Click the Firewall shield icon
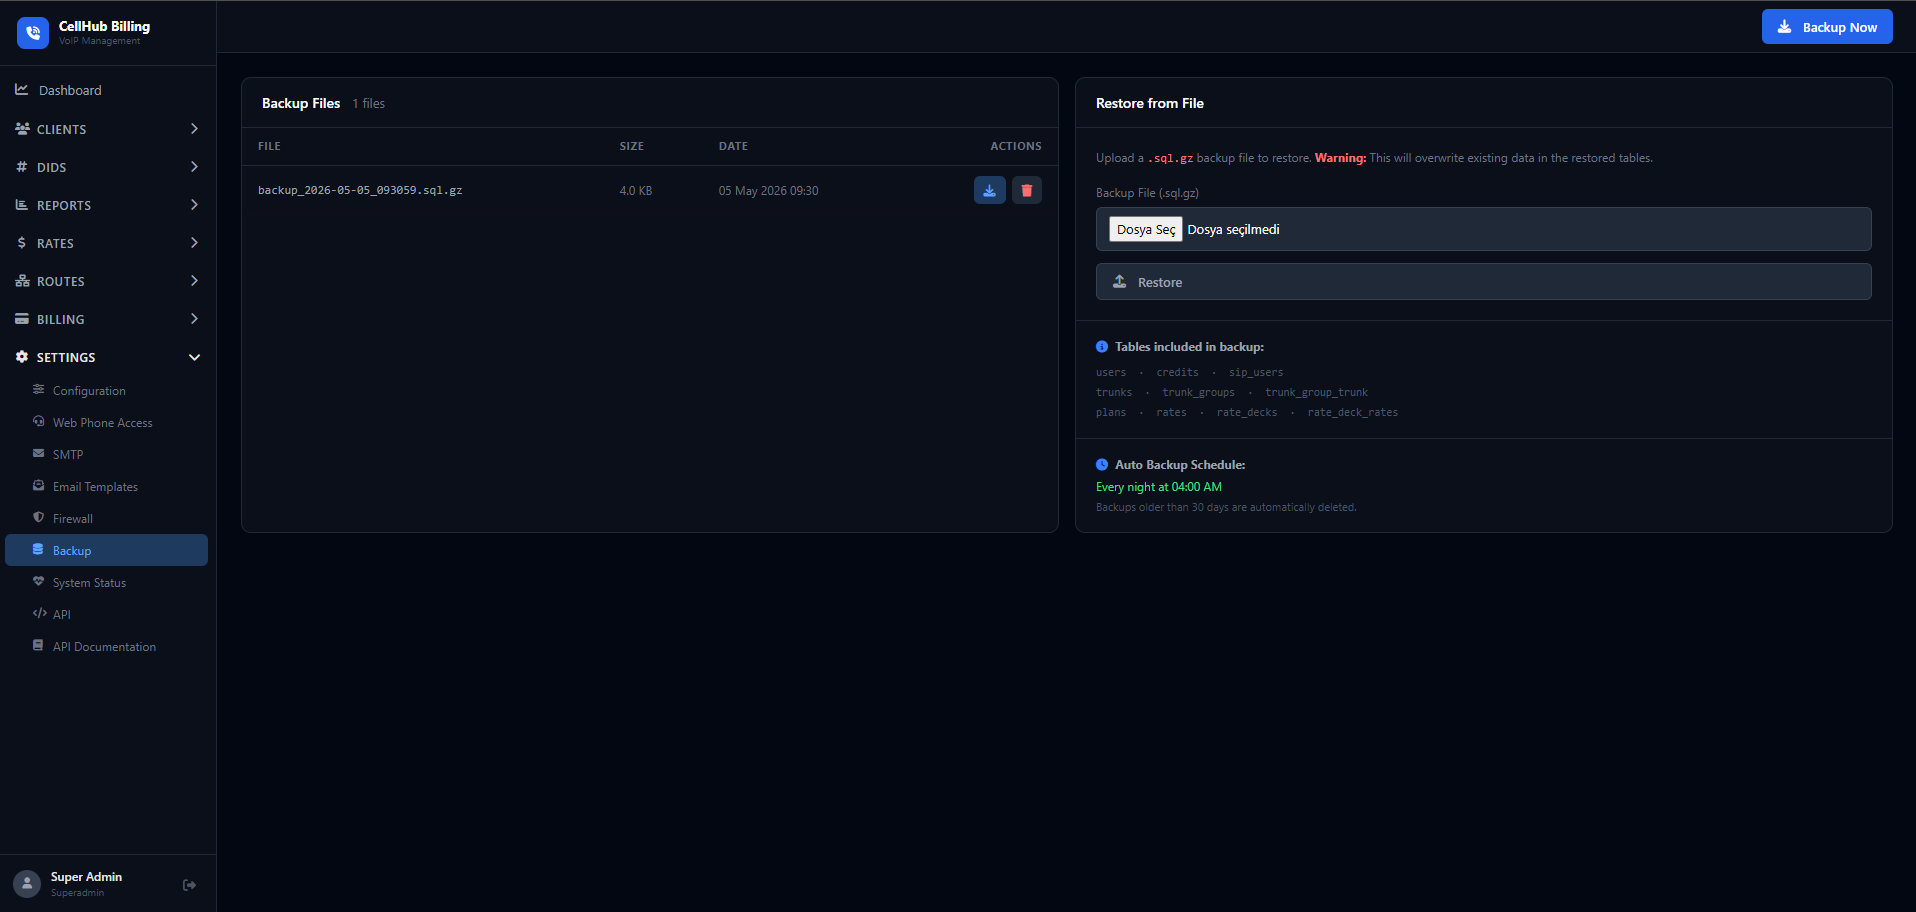 pos(39,518)
